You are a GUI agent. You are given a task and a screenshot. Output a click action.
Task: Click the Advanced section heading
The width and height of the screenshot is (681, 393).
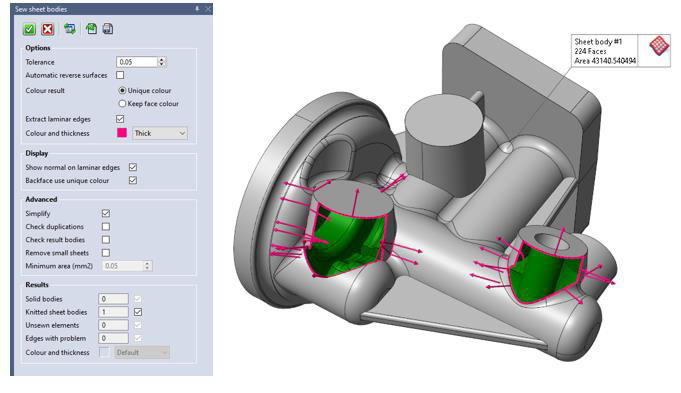pyautogui.click(x=41, y=199)
